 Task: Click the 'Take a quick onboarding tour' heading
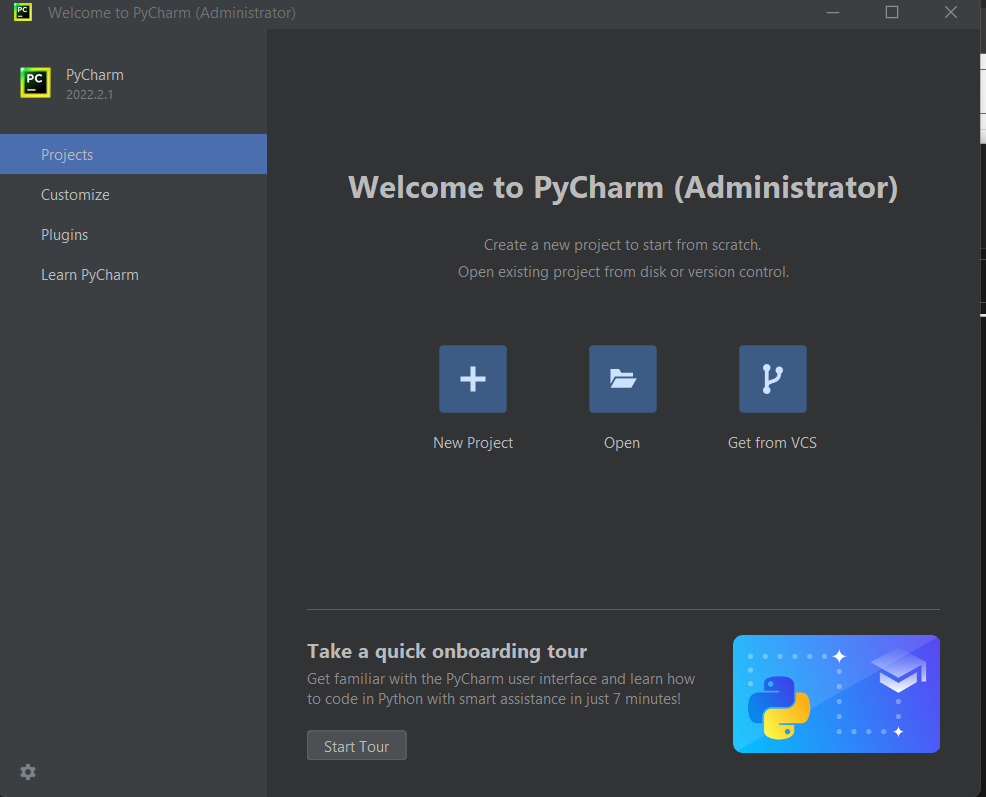[x=446, y=652]
